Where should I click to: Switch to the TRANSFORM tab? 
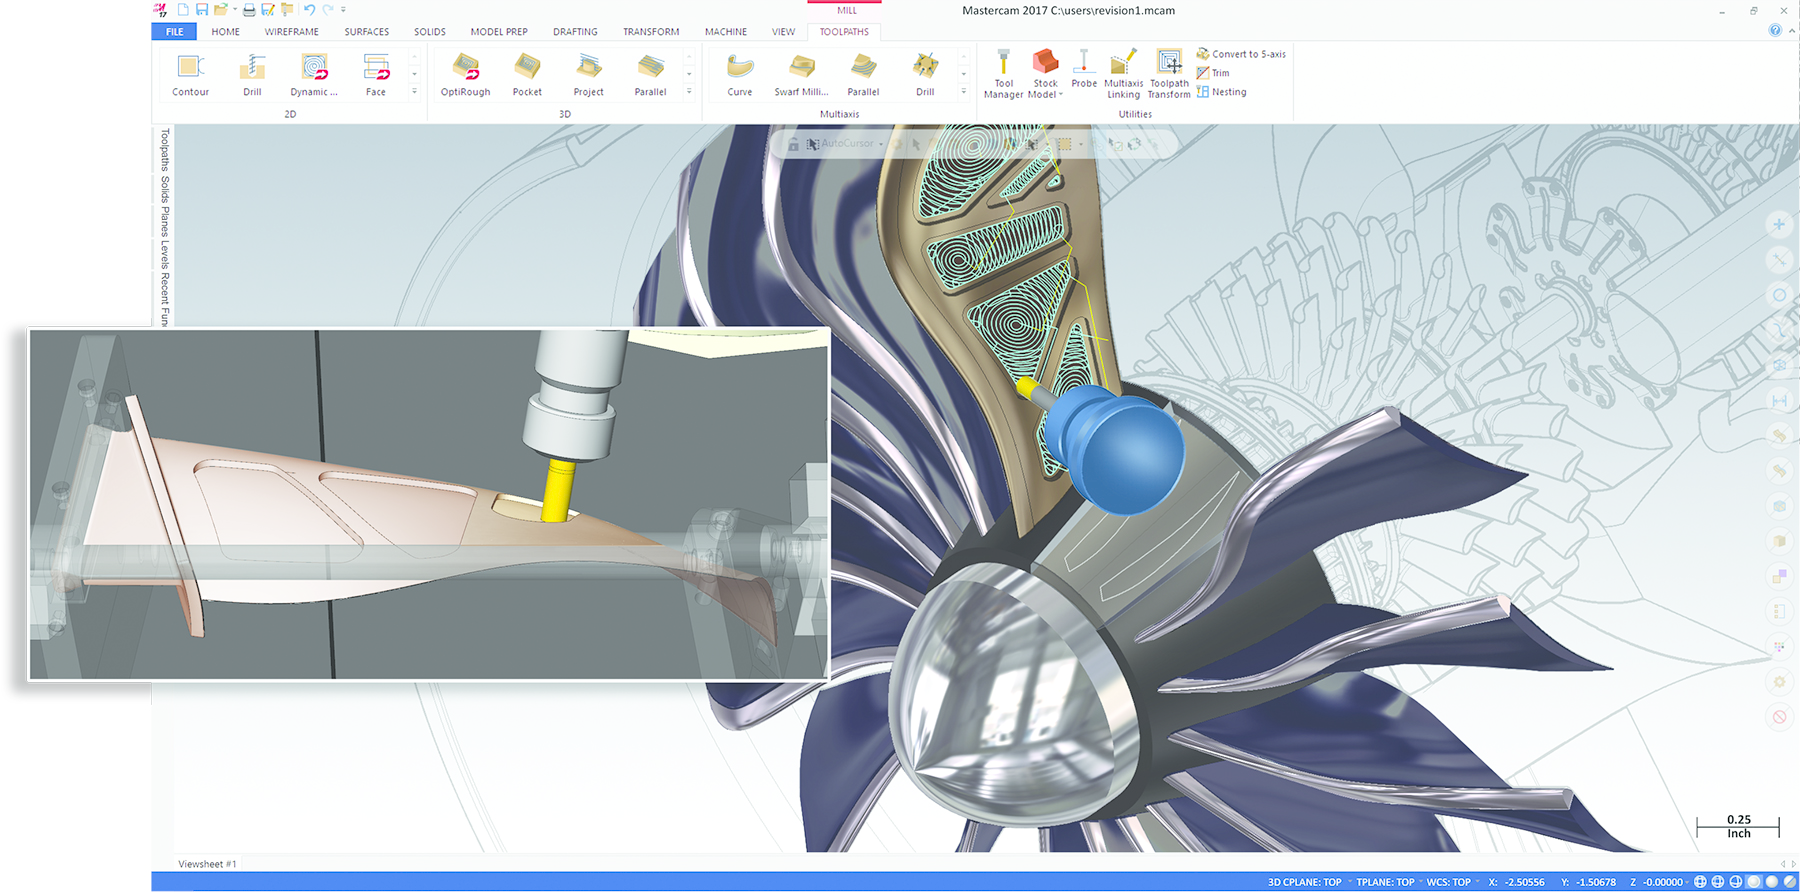[651, 32]
